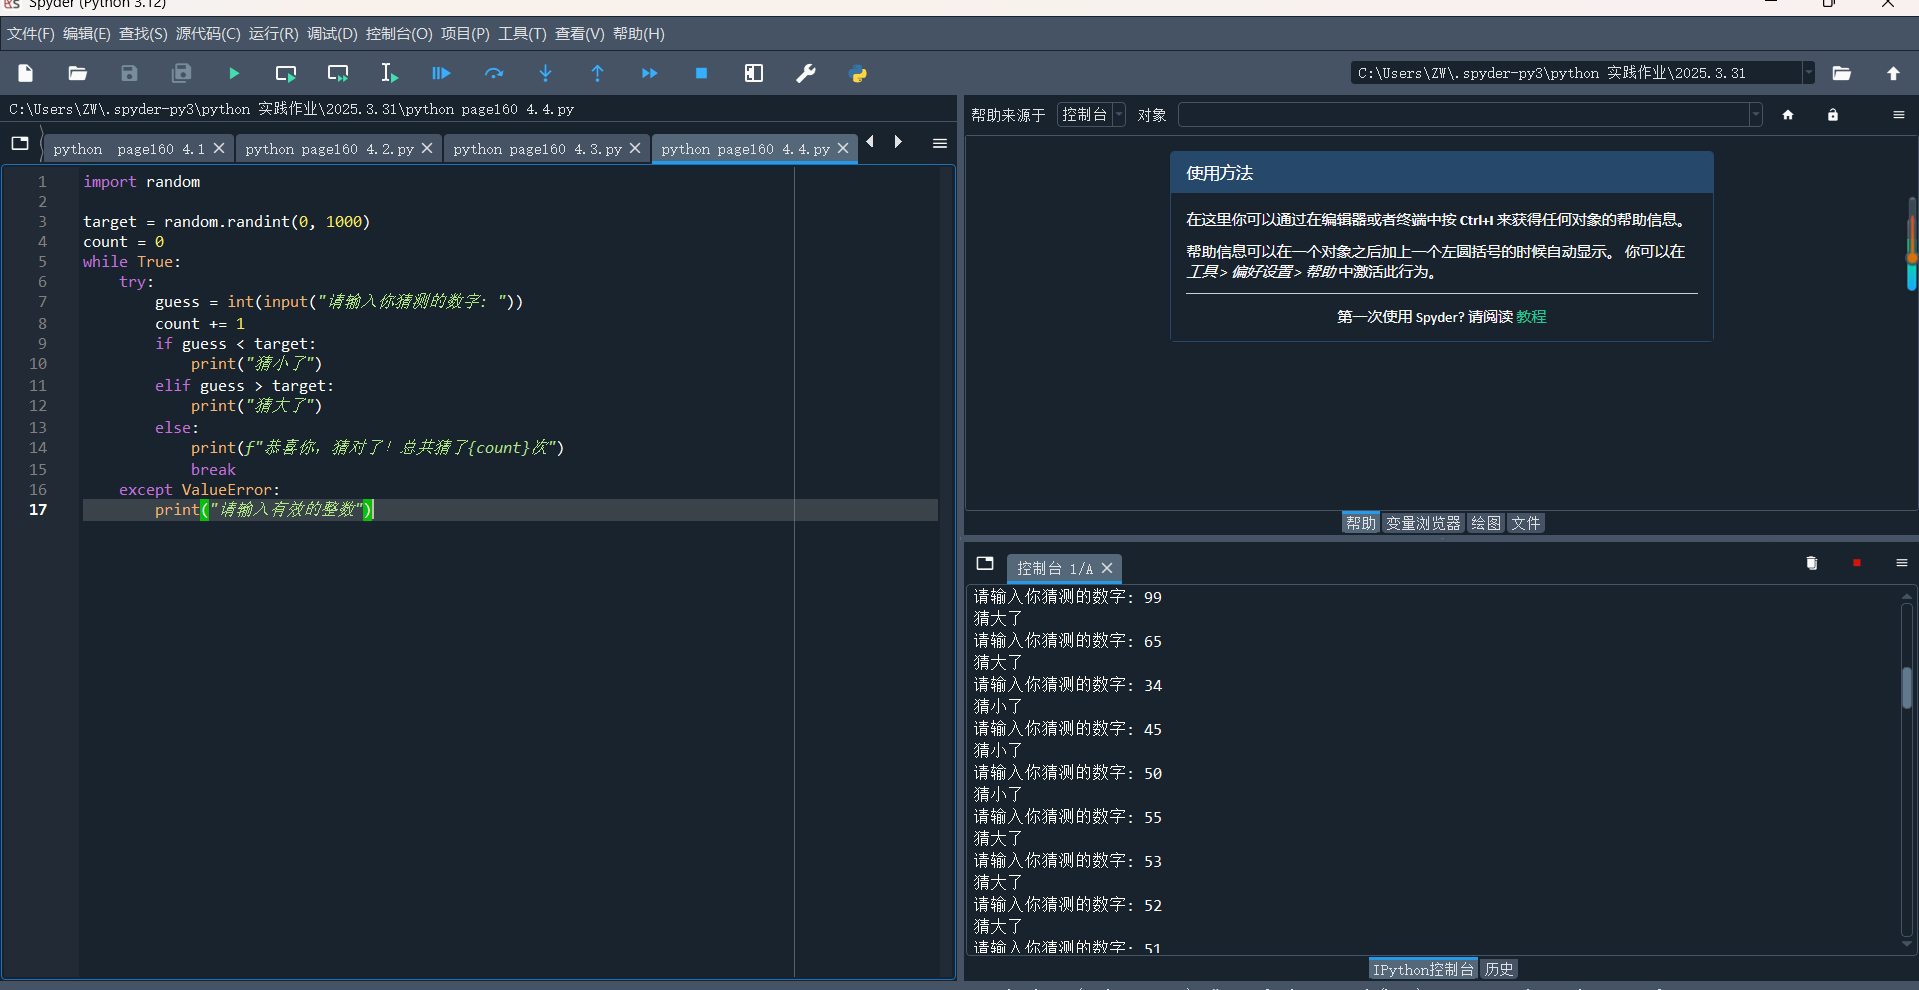Select the IPython控制台 tab
The height and width of the screenshot is (990, 1919).
click(1423, 969)
